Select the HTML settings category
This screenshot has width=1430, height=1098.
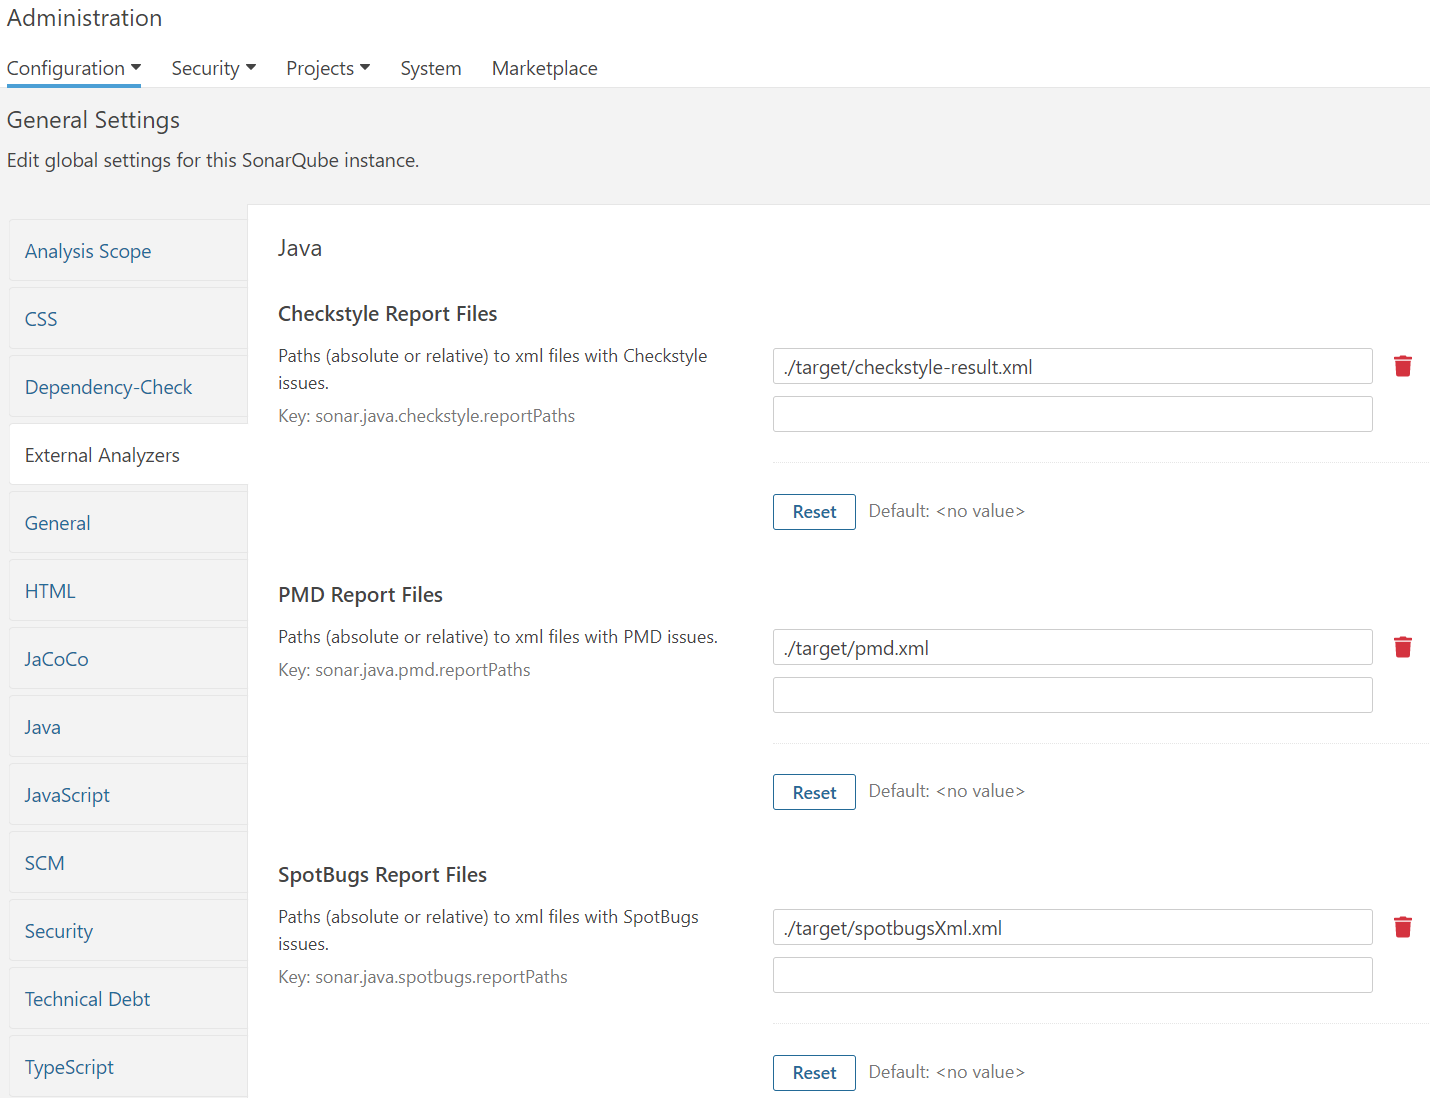129,591
